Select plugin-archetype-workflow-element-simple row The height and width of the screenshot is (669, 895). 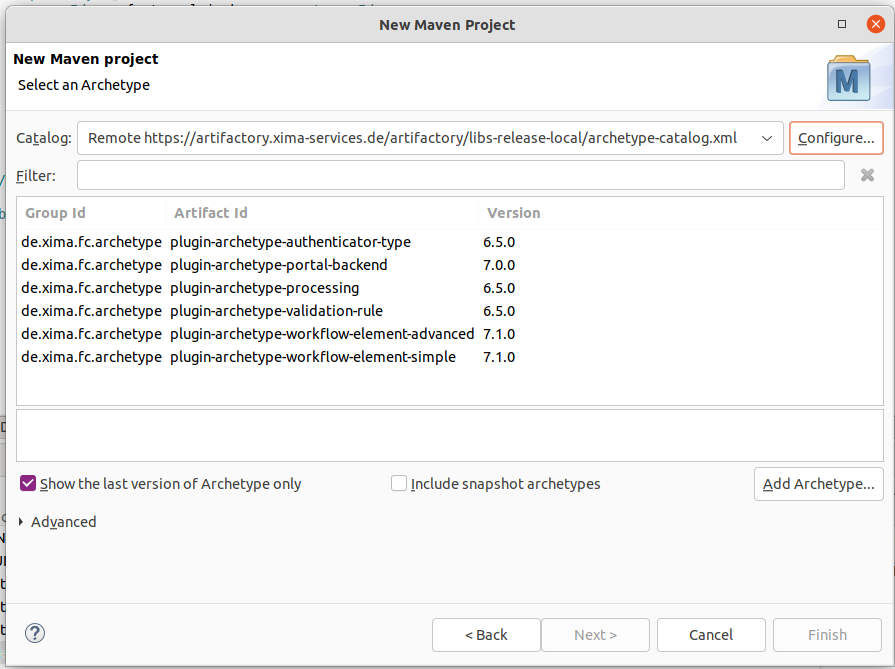(x=450, y=357)
